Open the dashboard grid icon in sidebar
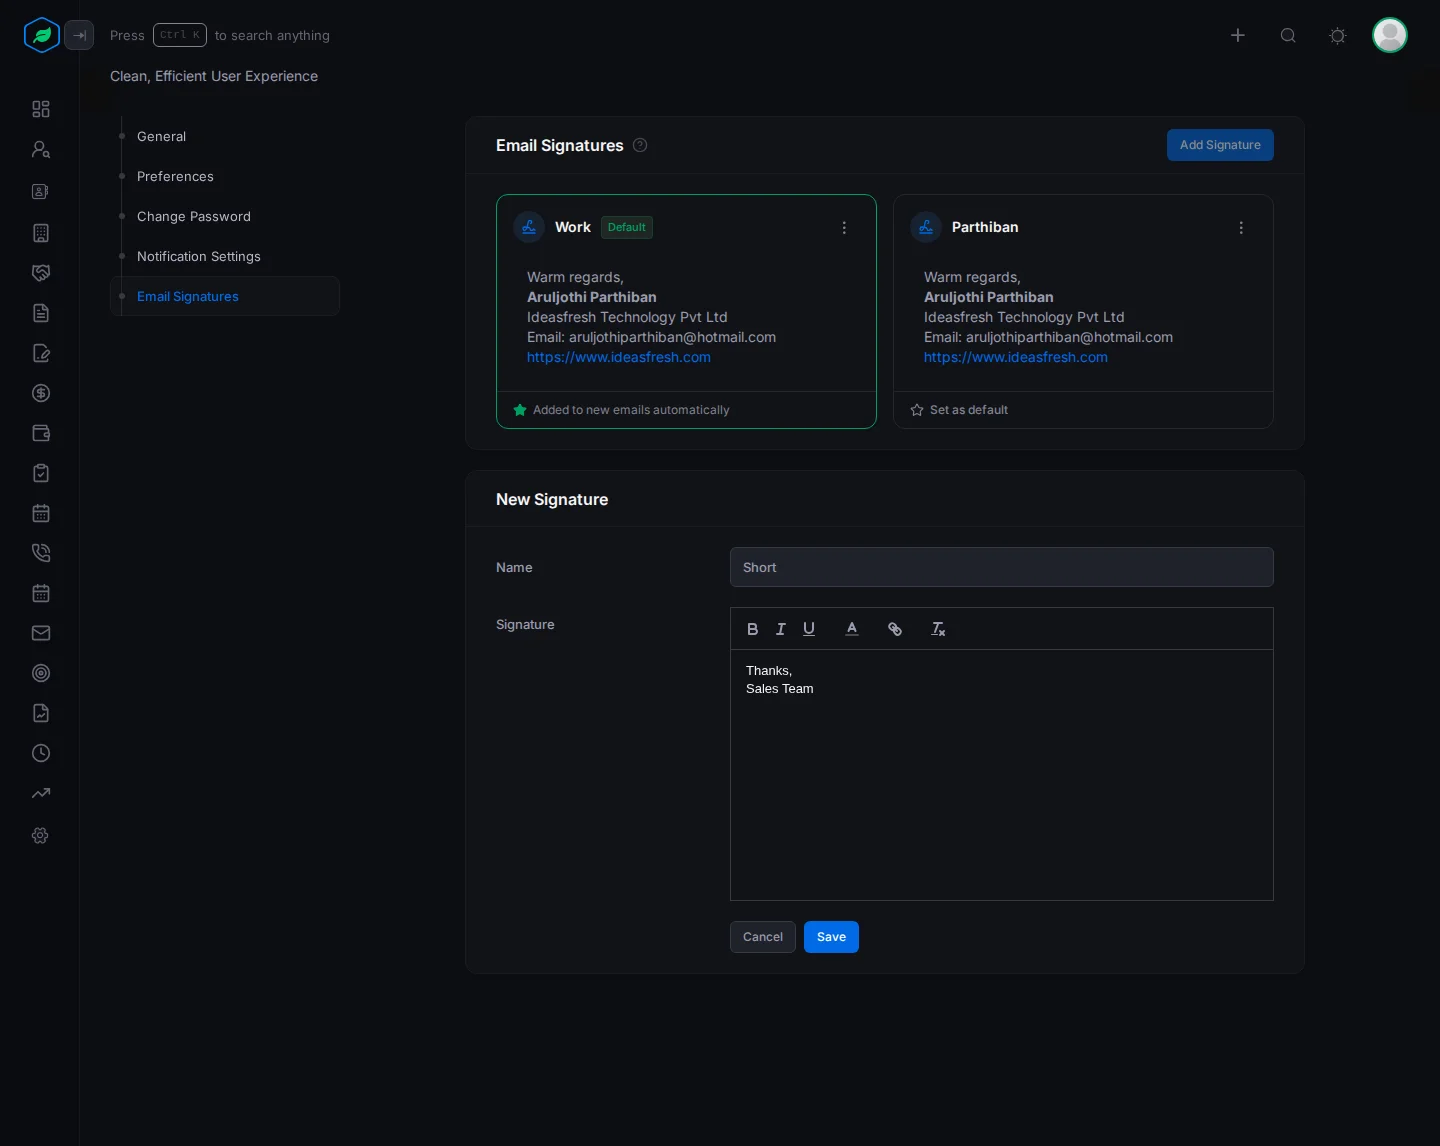The height and width of the screenshot is (1146, 1440). [x=41, y=109]
